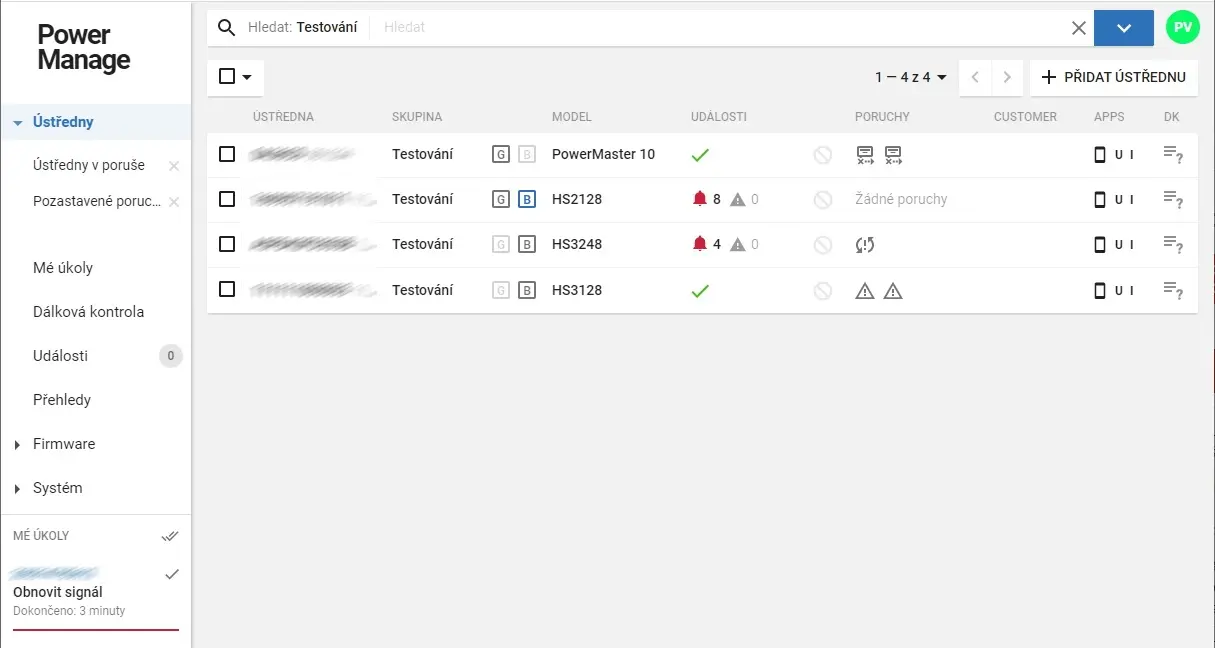
Task: Open the HS2128 model row
Action: (577, 199)
